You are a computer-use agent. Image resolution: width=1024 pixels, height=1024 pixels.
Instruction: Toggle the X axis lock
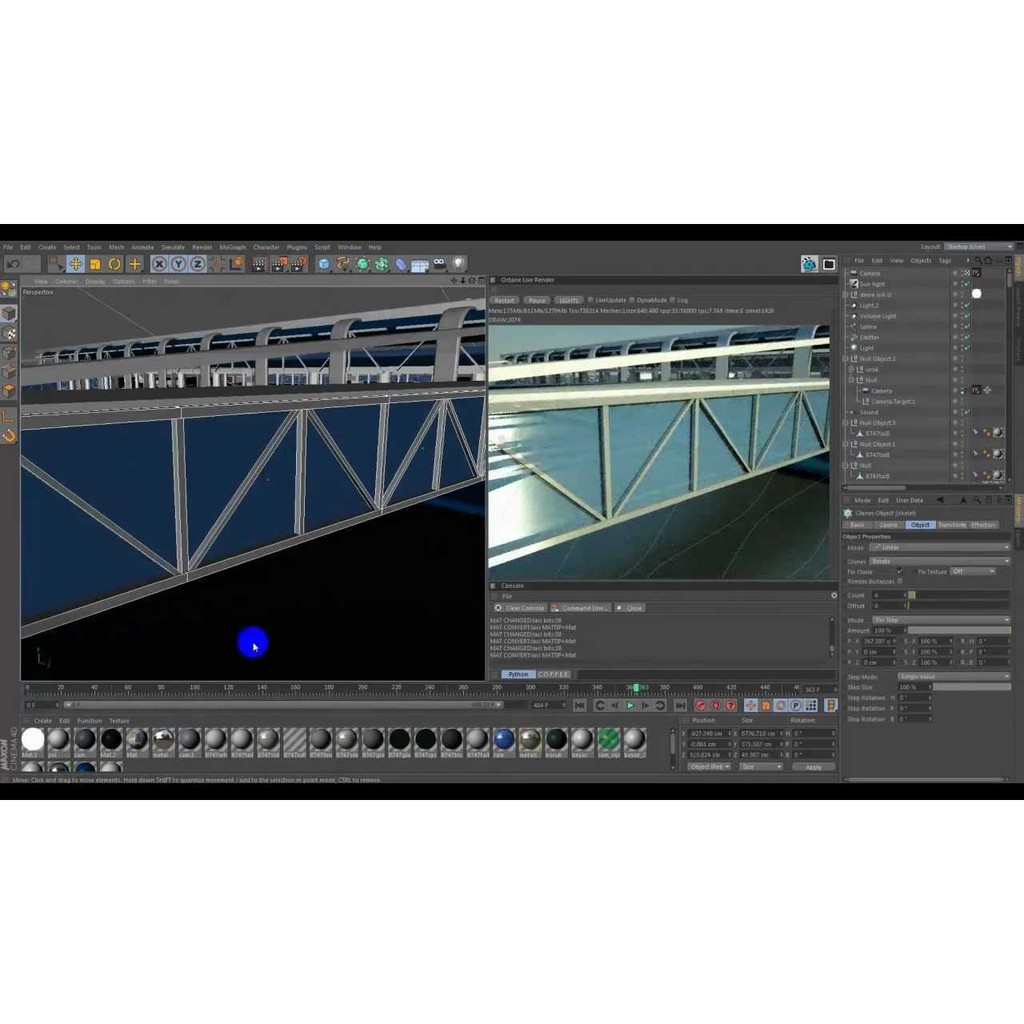click(159, 264)
